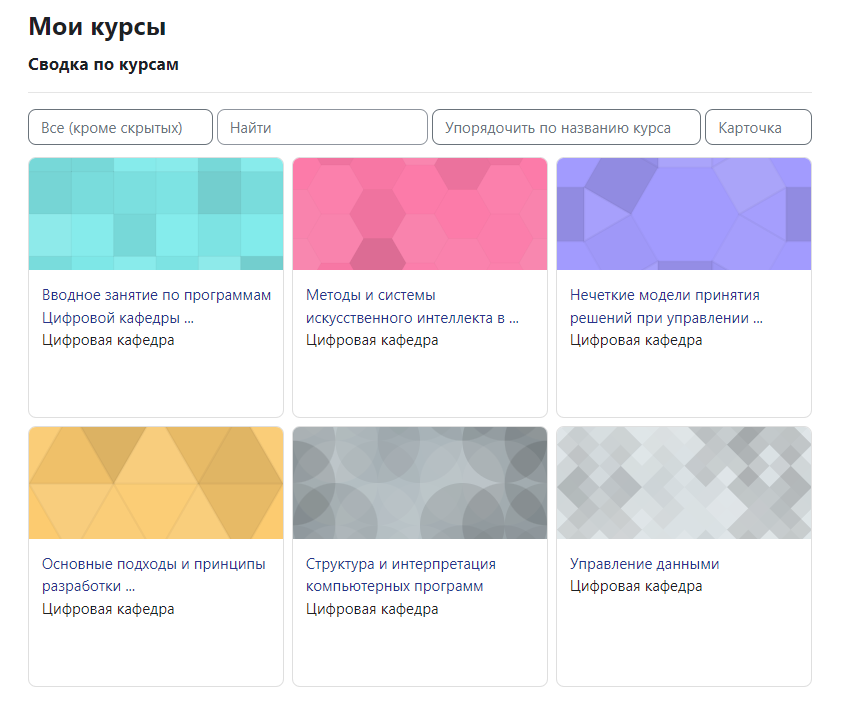This screenshot has height=718, width=853.
Task: Click 'Цифровая кафедра' under Управление данными
Action: (636, 586)
